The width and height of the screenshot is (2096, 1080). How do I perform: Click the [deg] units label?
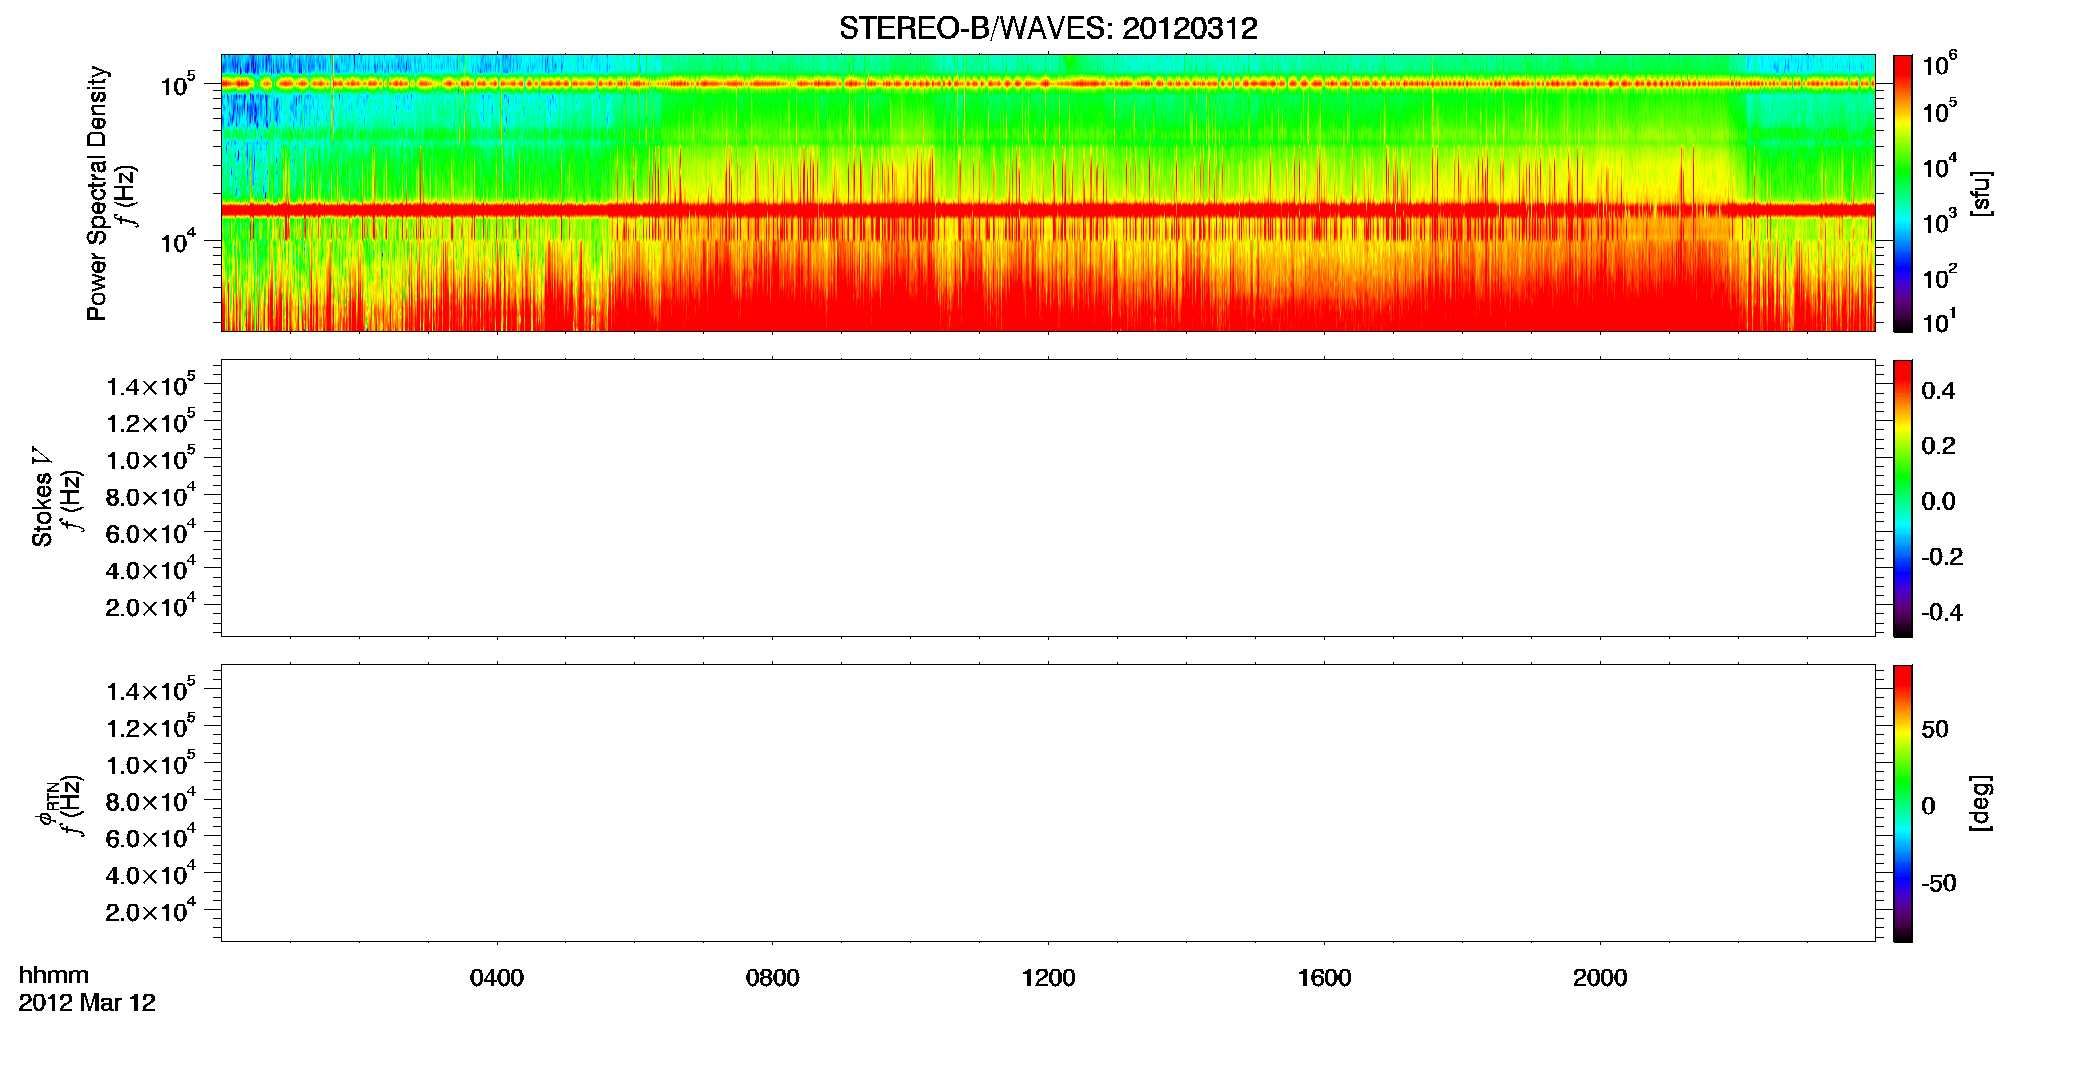click(x=1982, y=803)
